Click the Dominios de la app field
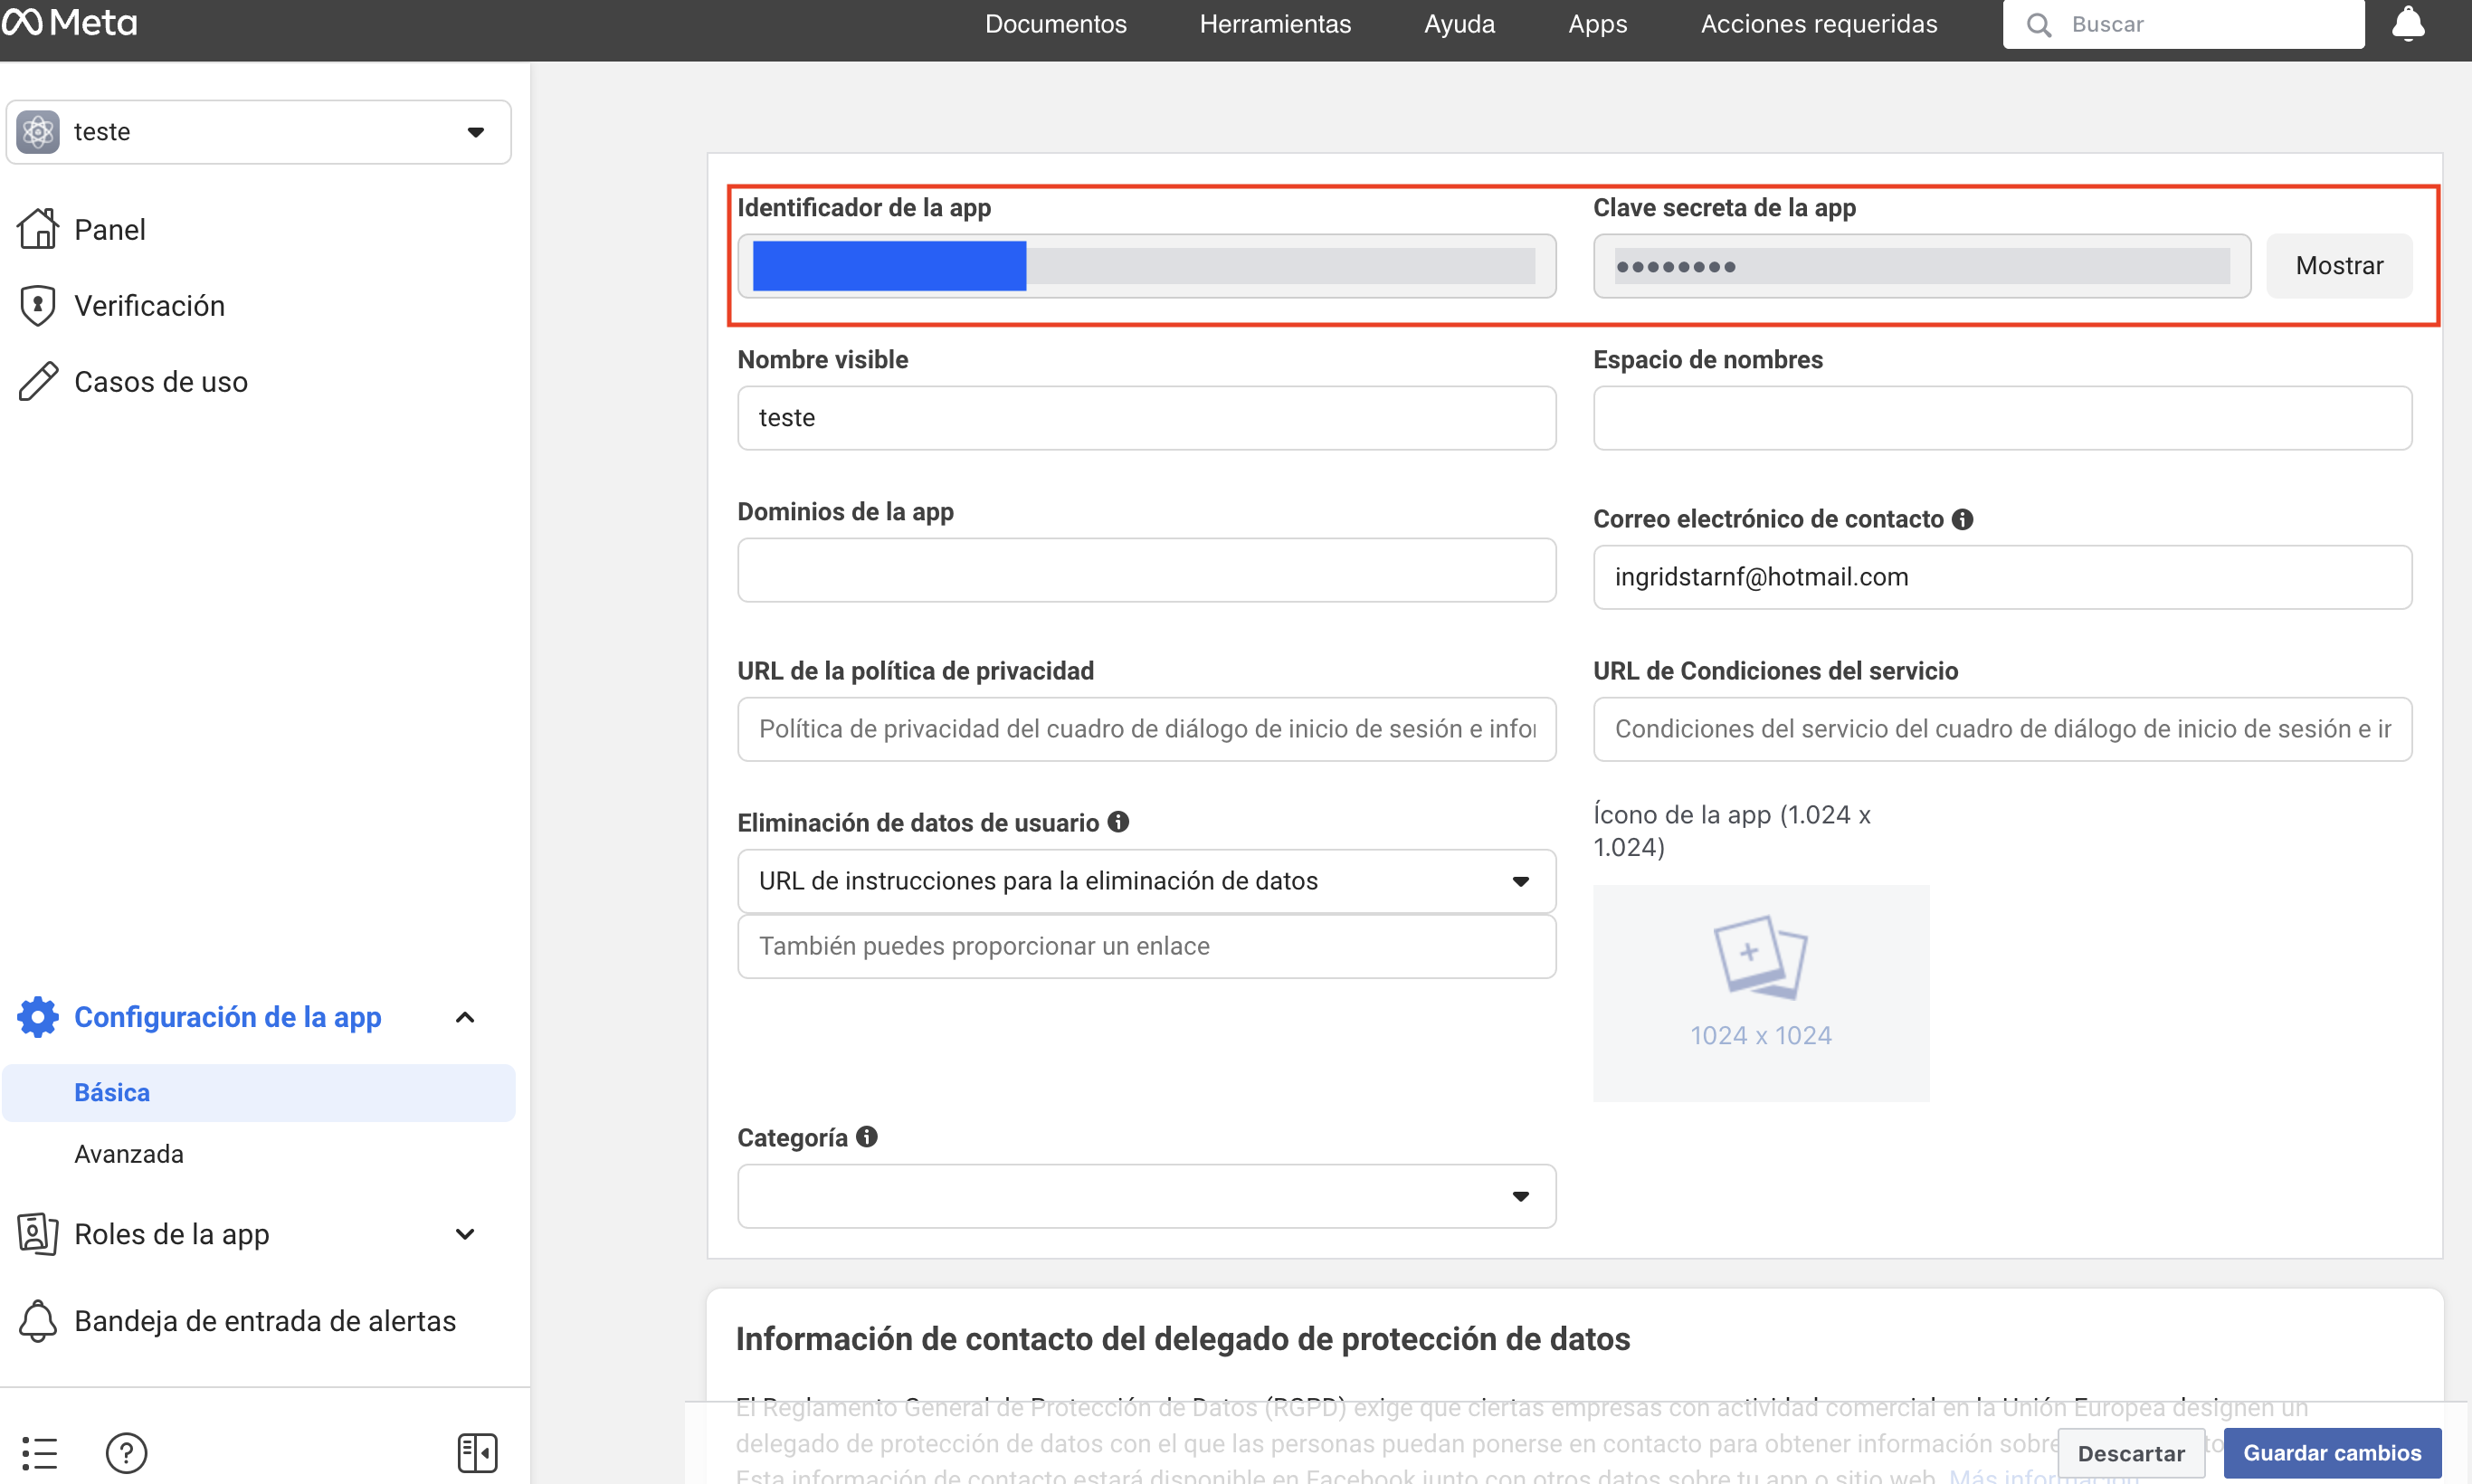2472x1484 pixels. [1146, 570]
